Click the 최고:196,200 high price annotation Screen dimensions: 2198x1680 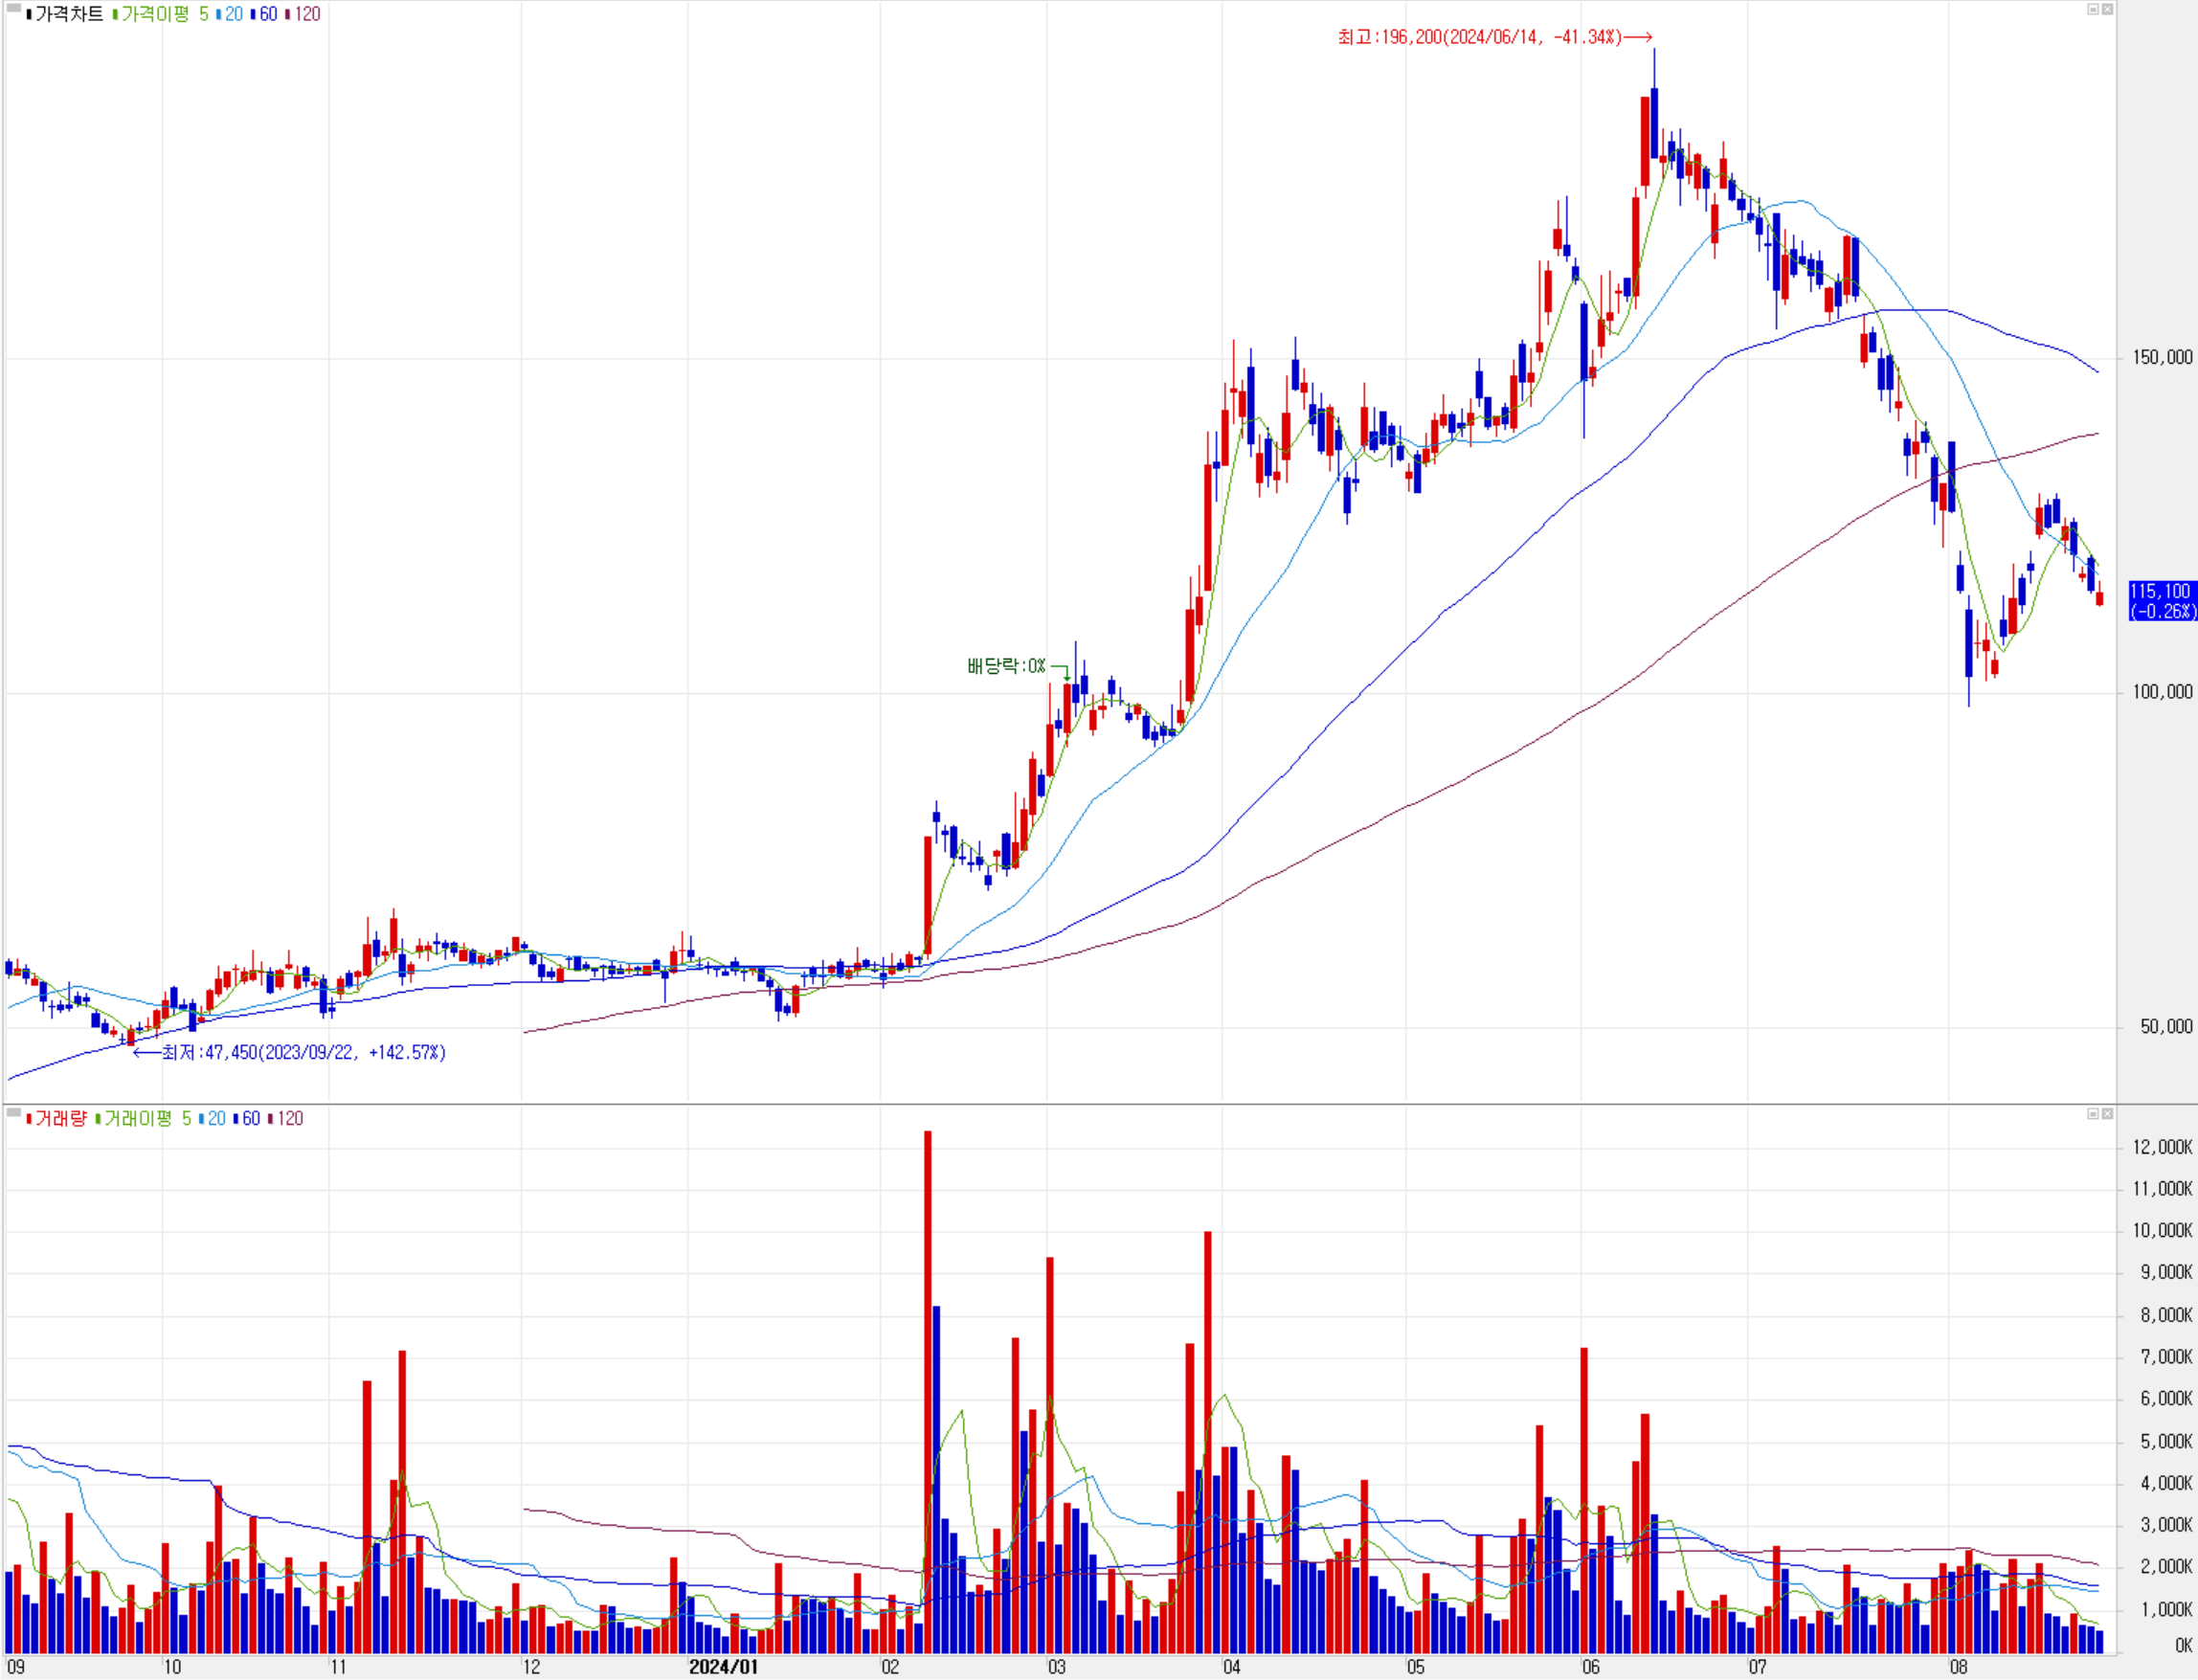pyautogui.click(x=1480, y=37)
